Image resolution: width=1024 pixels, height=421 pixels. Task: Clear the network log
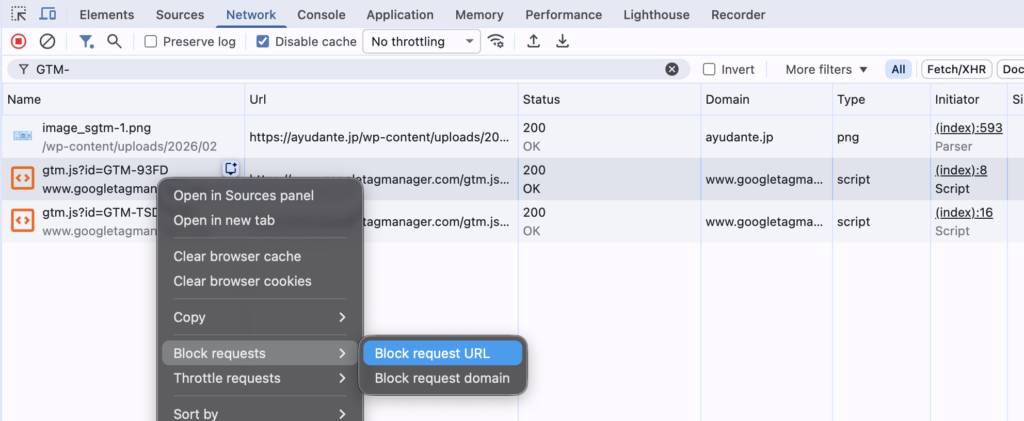47,41
